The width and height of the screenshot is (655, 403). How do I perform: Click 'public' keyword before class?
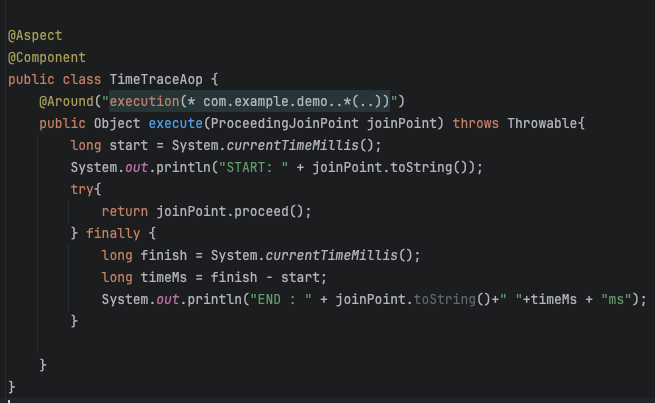click(31, 79)
